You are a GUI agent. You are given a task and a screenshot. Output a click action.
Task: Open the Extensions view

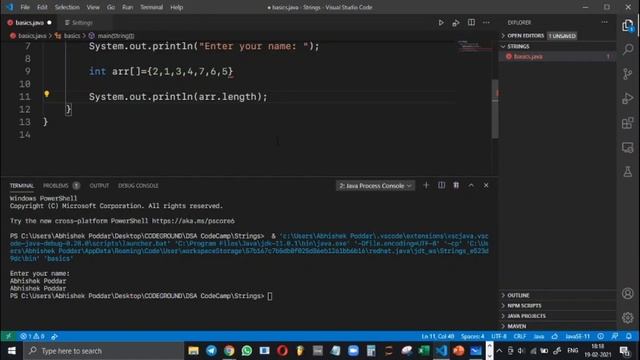[x=628, y=123]
